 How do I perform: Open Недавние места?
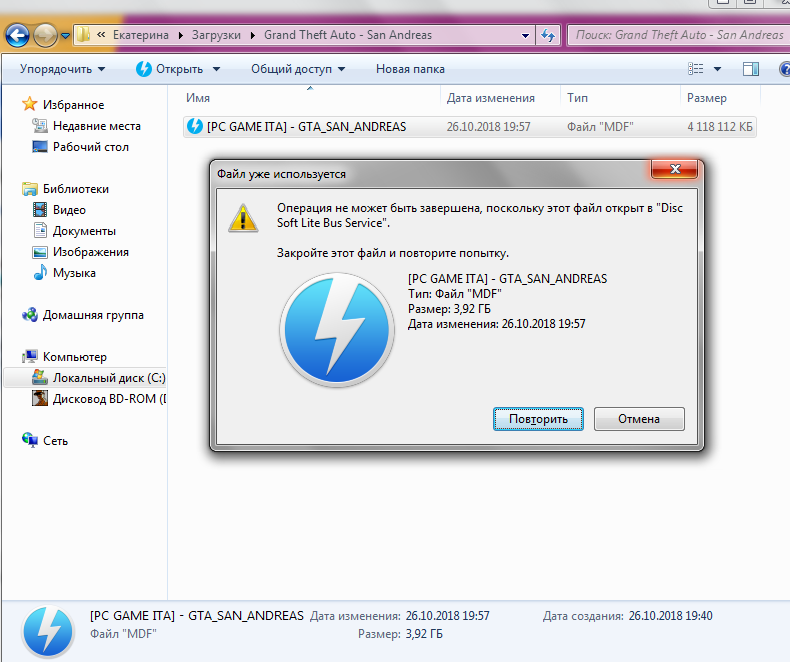coord(97,126)
